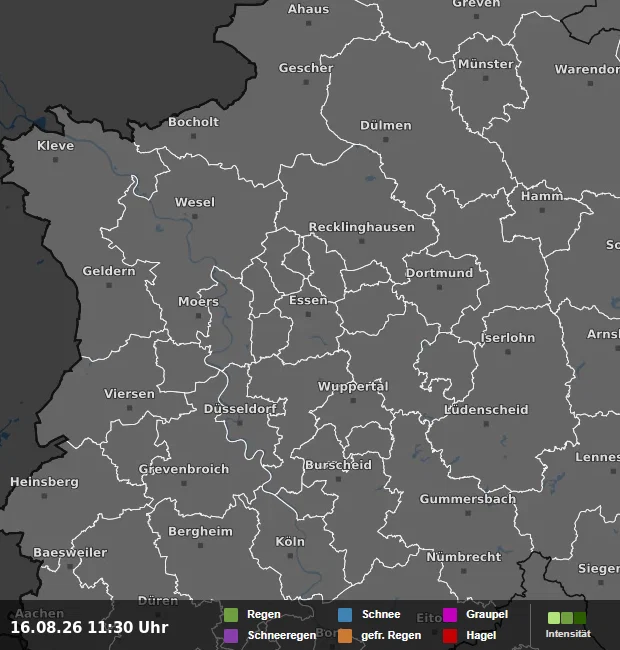Click the Essen city marker dot
Viewport: 620px width, 650px height.
point(308,315)
